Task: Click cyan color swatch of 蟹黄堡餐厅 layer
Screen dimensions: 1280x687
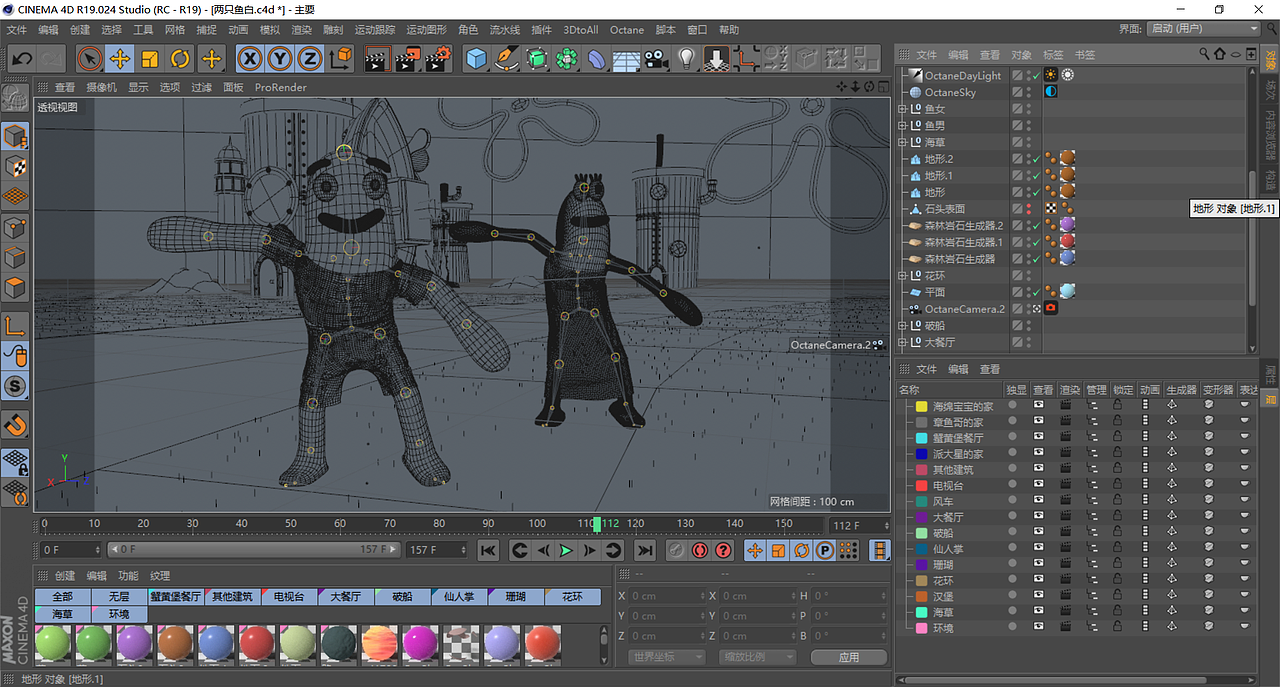Action: [x=922, y=438]
